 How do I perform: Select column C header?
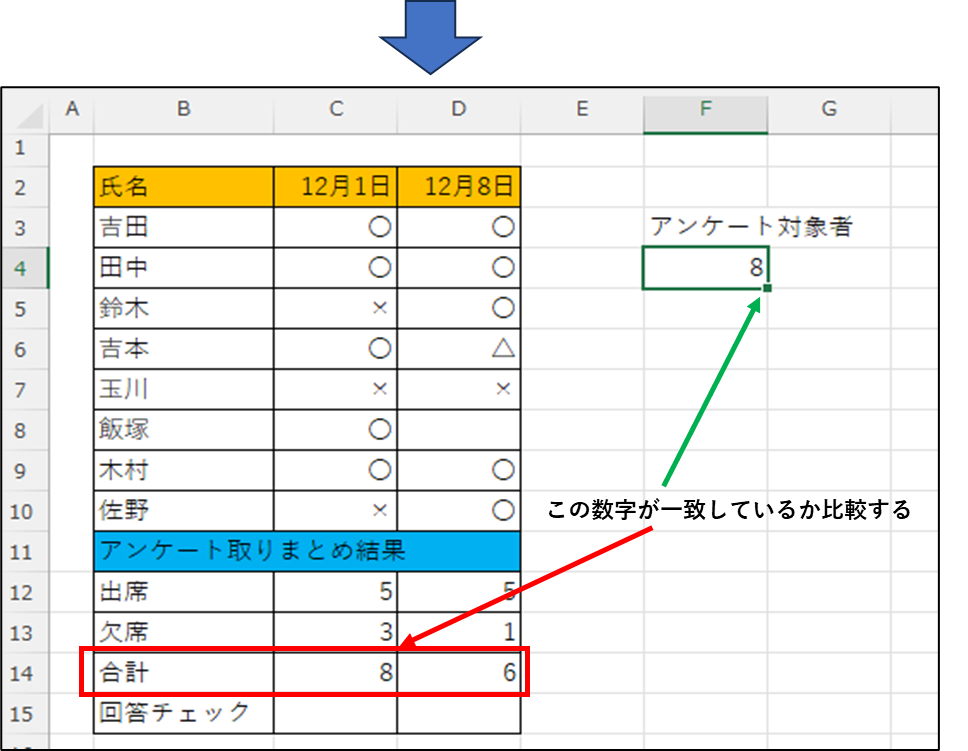tap(335, 109)
